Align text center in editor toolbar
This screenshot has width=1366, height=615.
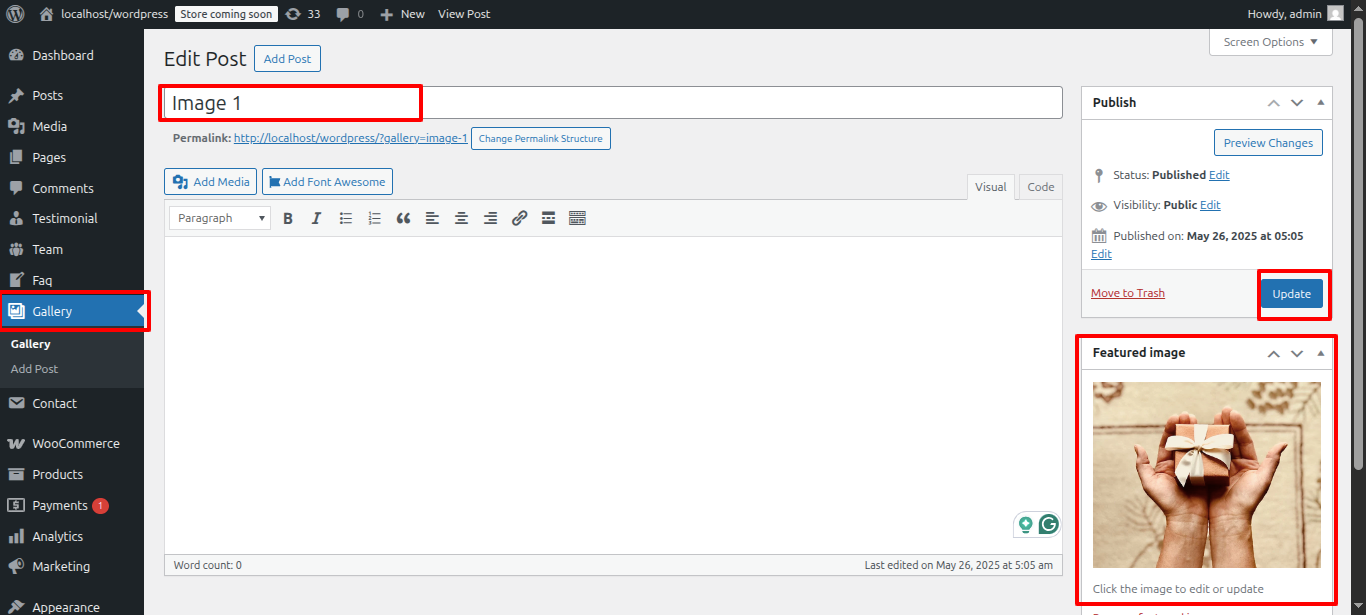point(461,218)
